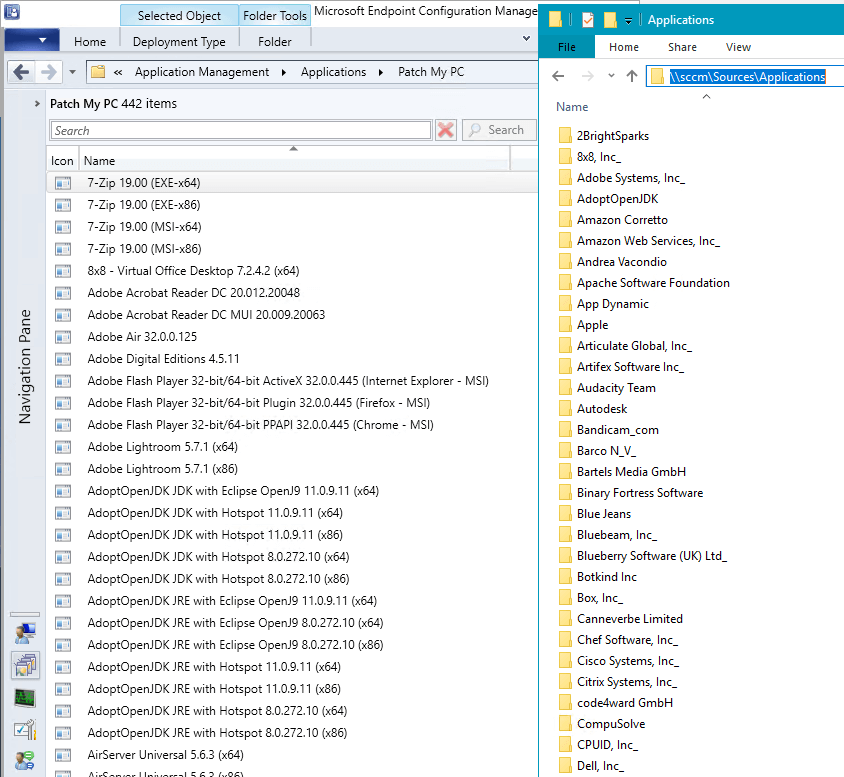
Task: Open the Home ribbon tab in SCCM
Action: point(90,41)
